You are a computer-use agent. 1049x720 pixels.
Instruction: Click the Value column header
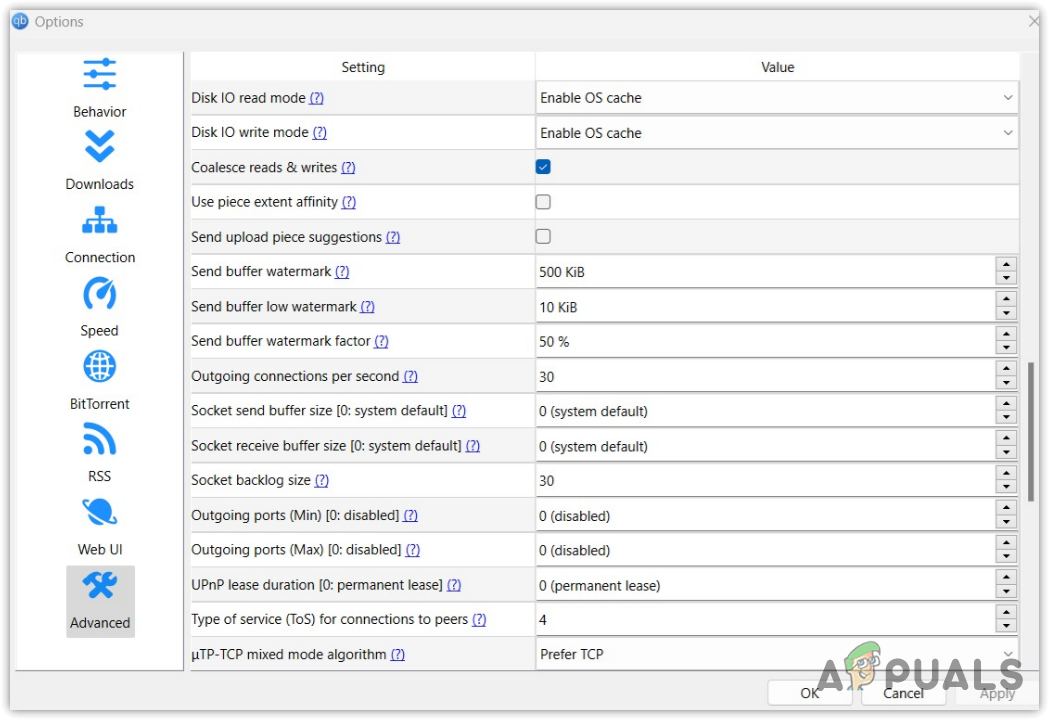(x=777, y=67)
